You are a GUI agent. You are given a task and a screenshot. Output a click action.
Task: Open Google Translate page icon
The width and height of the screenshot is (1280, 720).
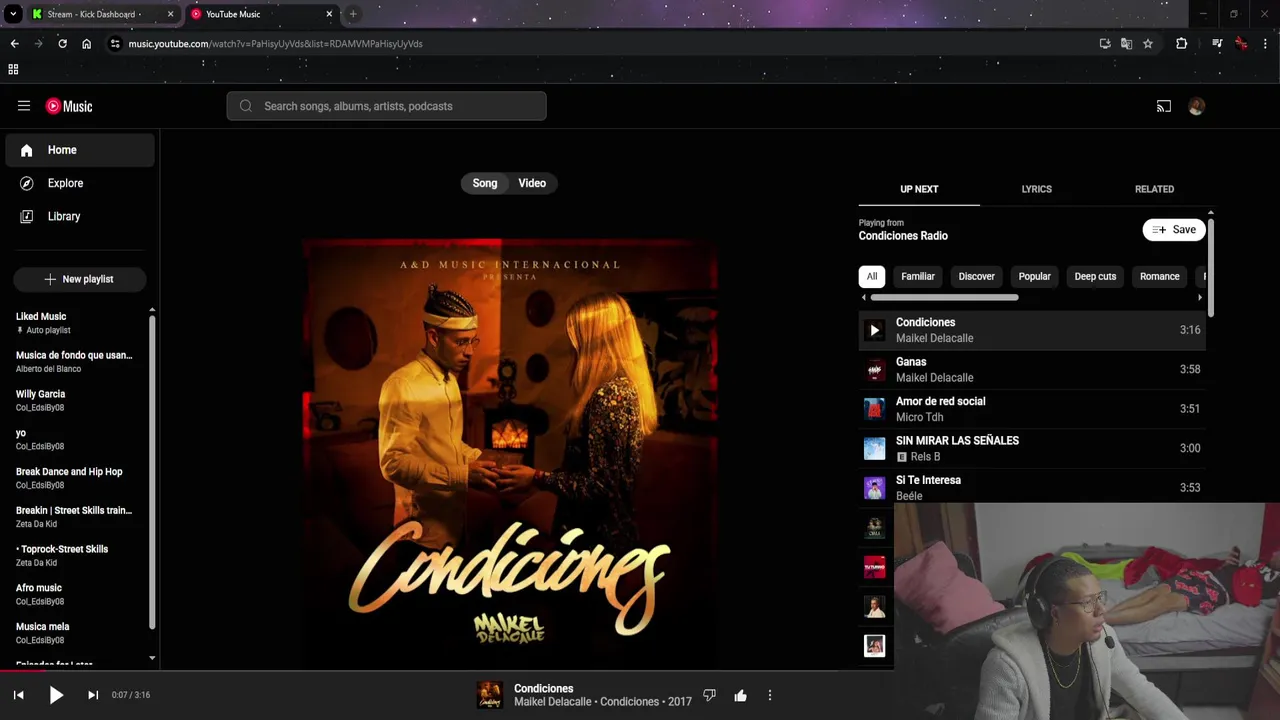pyautogui.click(x=1126, y=44)
